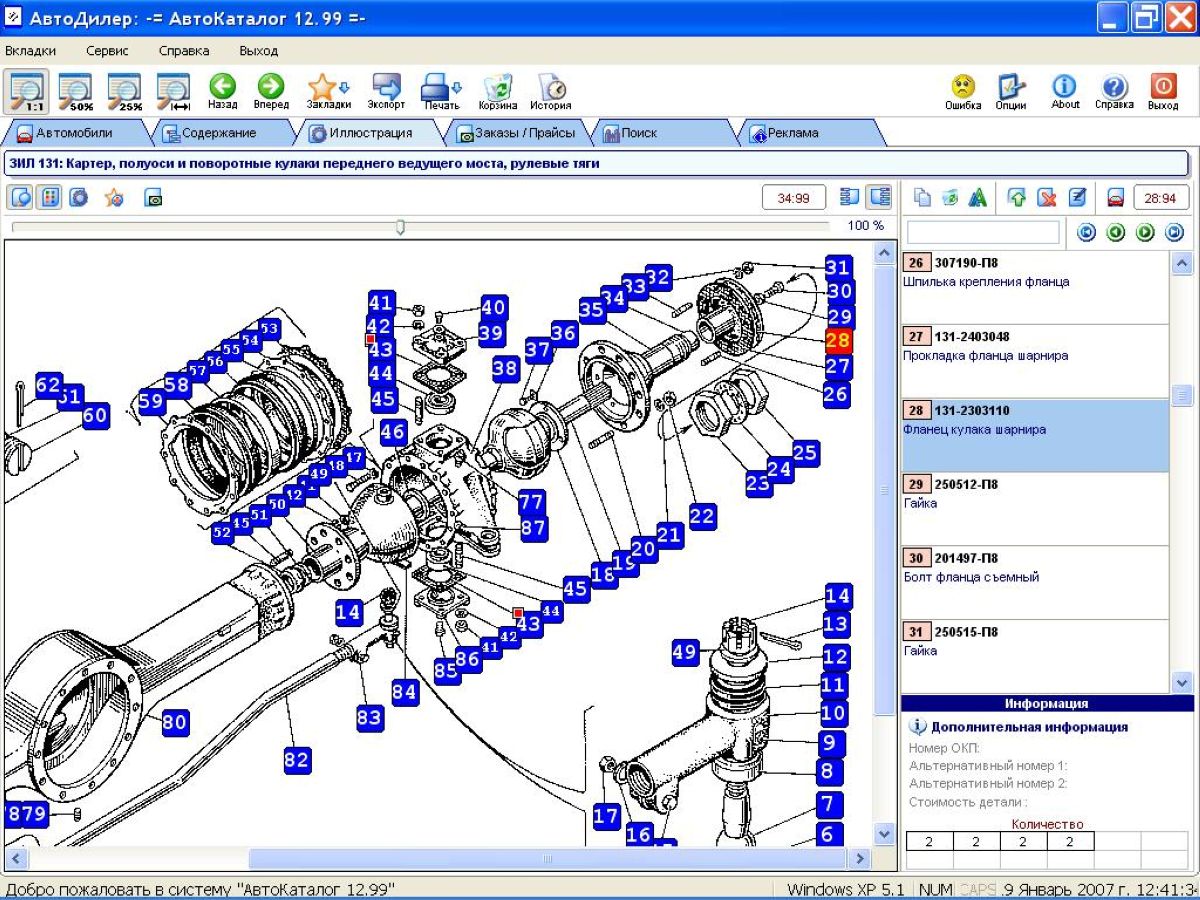Click the copy pages icon in parts panel
This screenshot has width=1200, height=900.
[x=922, y=198]
